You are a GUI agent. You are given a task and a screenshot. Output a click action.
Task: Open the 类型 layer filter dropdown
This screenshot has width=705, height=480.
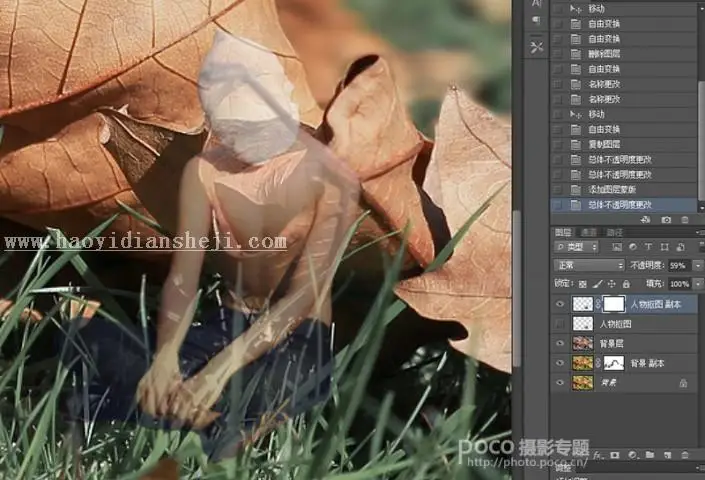click(x=576, y=247)
